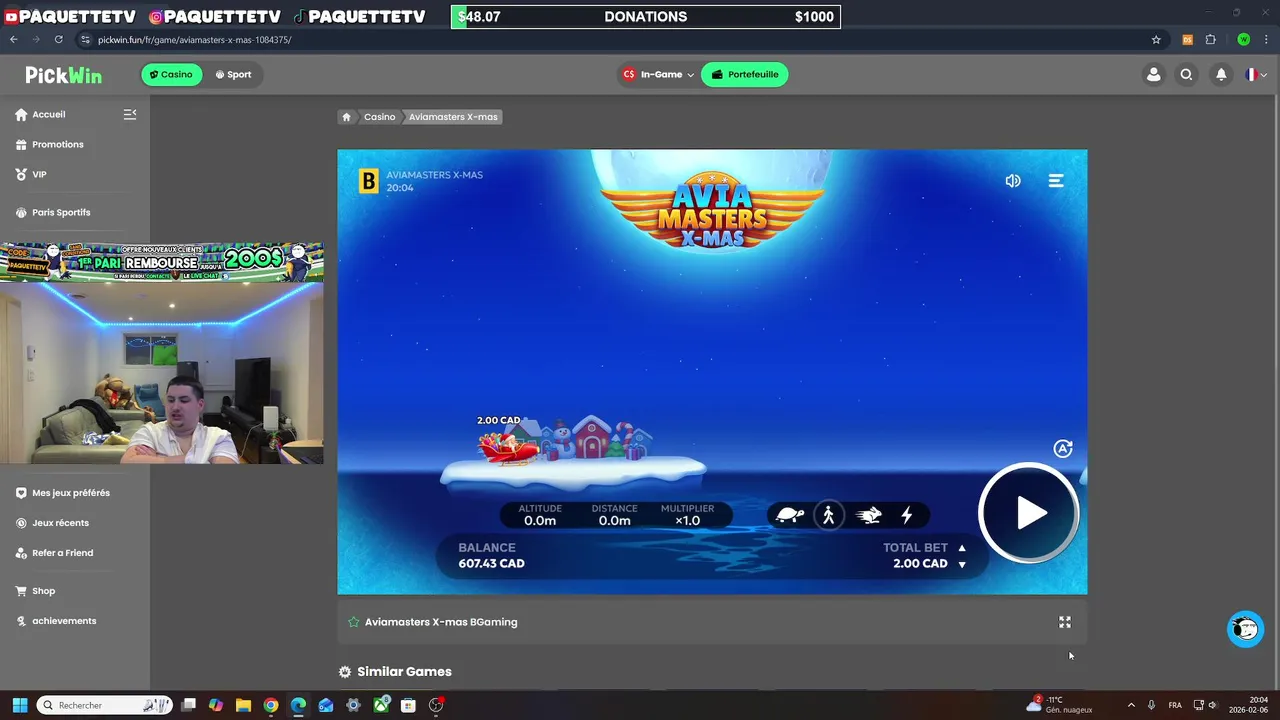Screen dimensions: 1280x720
Task: Expand the In-Game balance dropdown
Action: coord(658,74)
